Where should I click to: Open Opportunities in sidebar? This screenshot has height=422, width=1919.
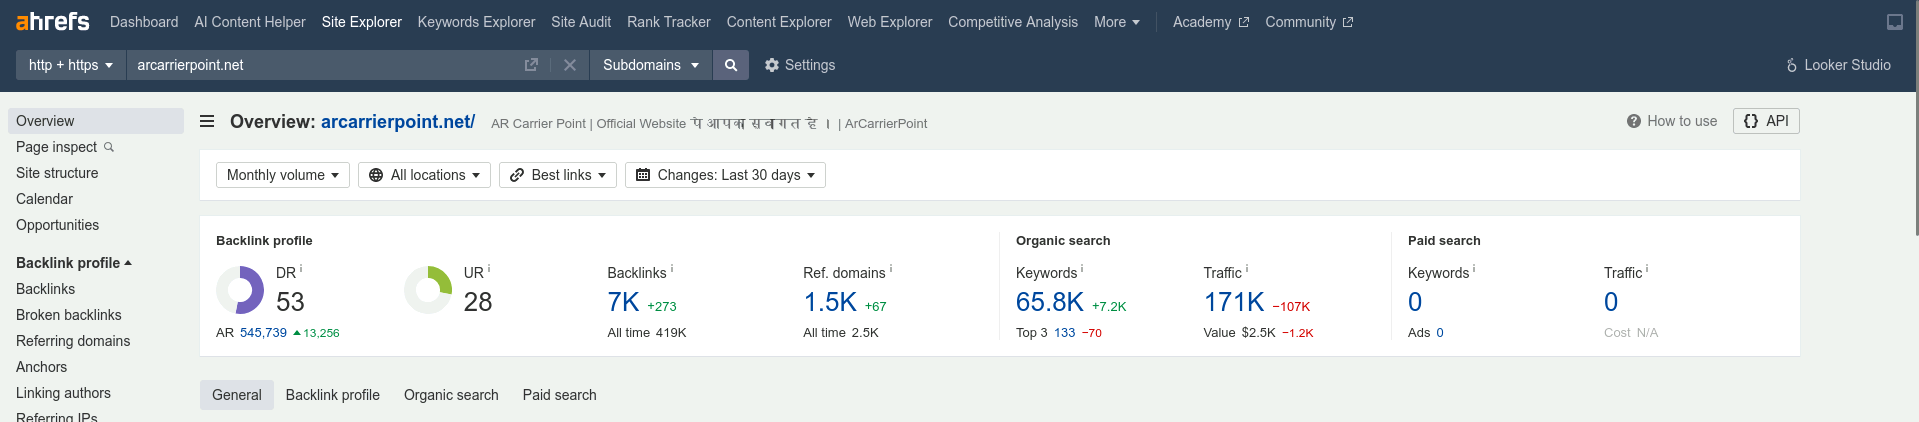pos(57,225)
